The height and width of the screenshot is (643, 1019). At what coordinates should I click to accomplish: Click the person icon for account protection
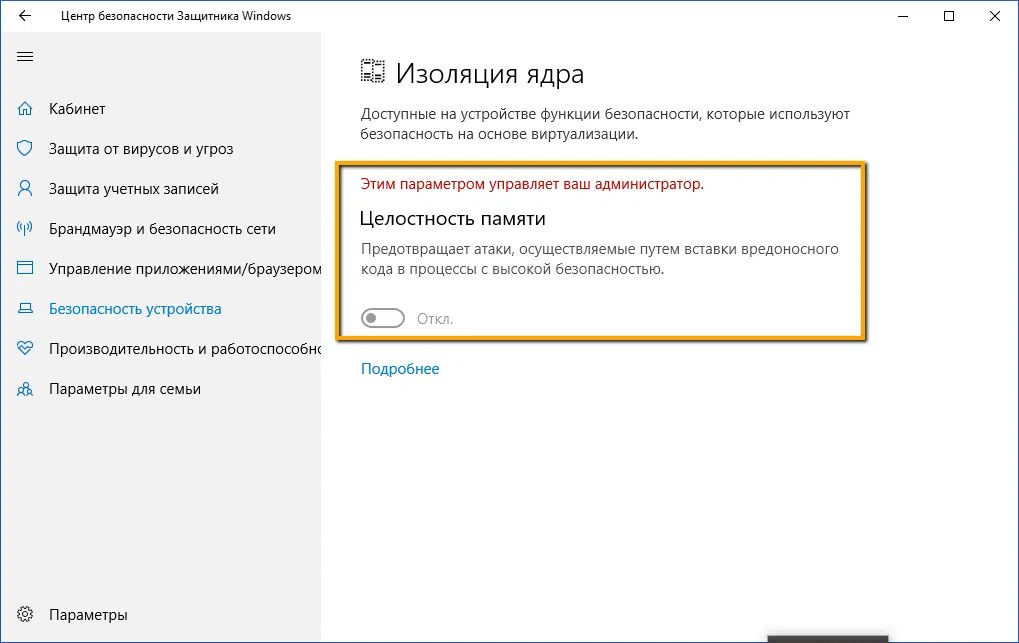[25, 189]
